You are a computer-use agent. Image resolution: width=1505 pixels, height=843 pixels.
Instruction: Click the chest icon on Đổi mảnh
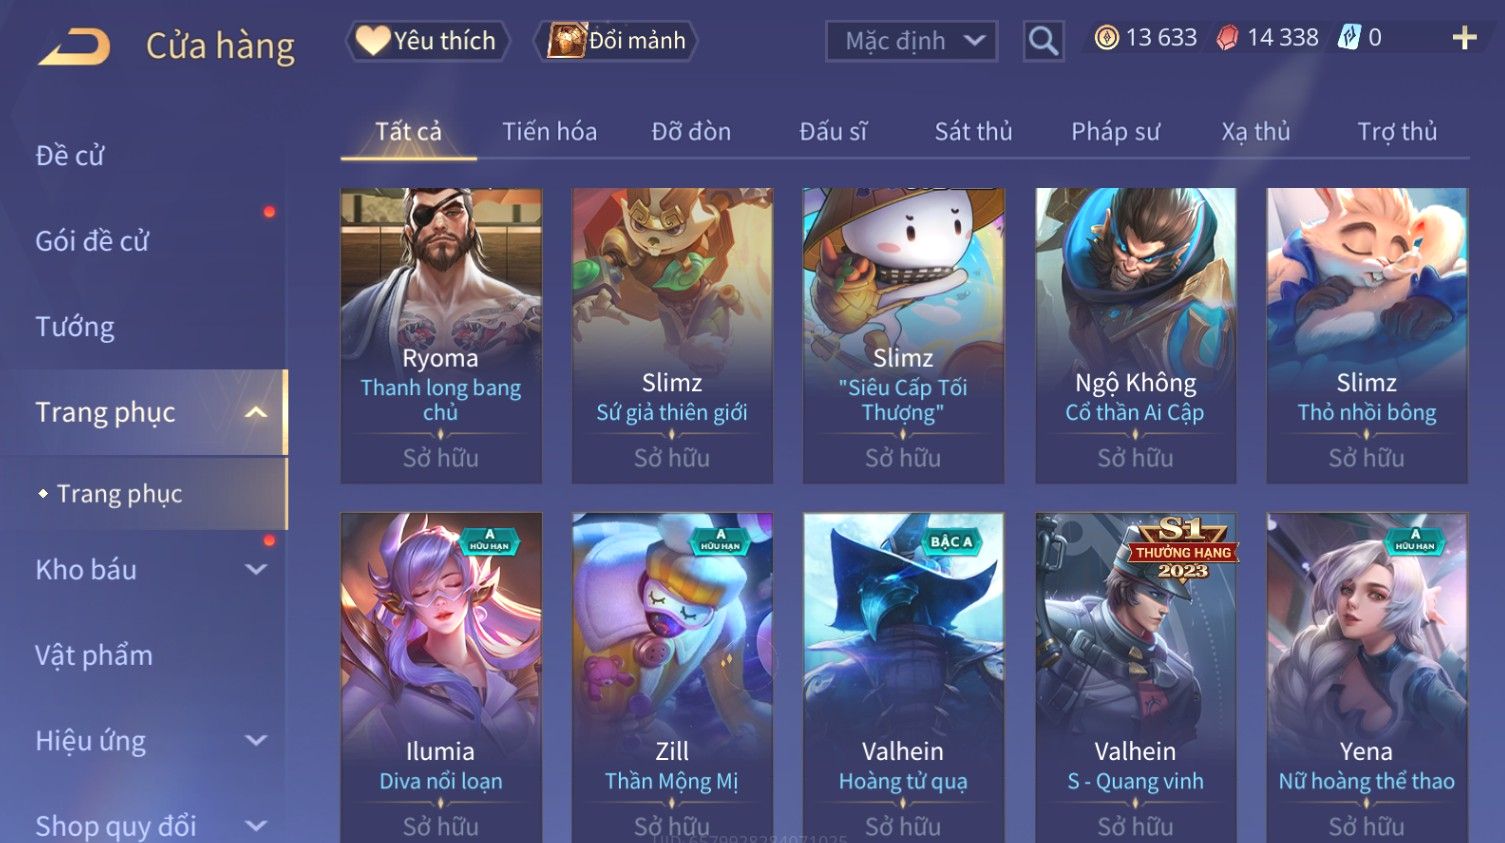(x=566, y=41)
